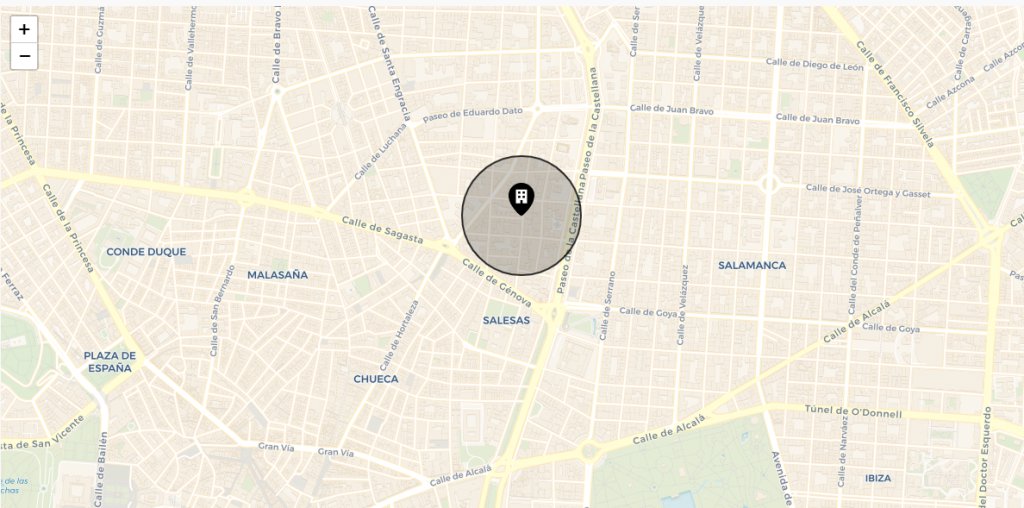Select the CHUECA district label
Image resolution: width=1024 pixels, height=508 pixels.
point(376,379)
